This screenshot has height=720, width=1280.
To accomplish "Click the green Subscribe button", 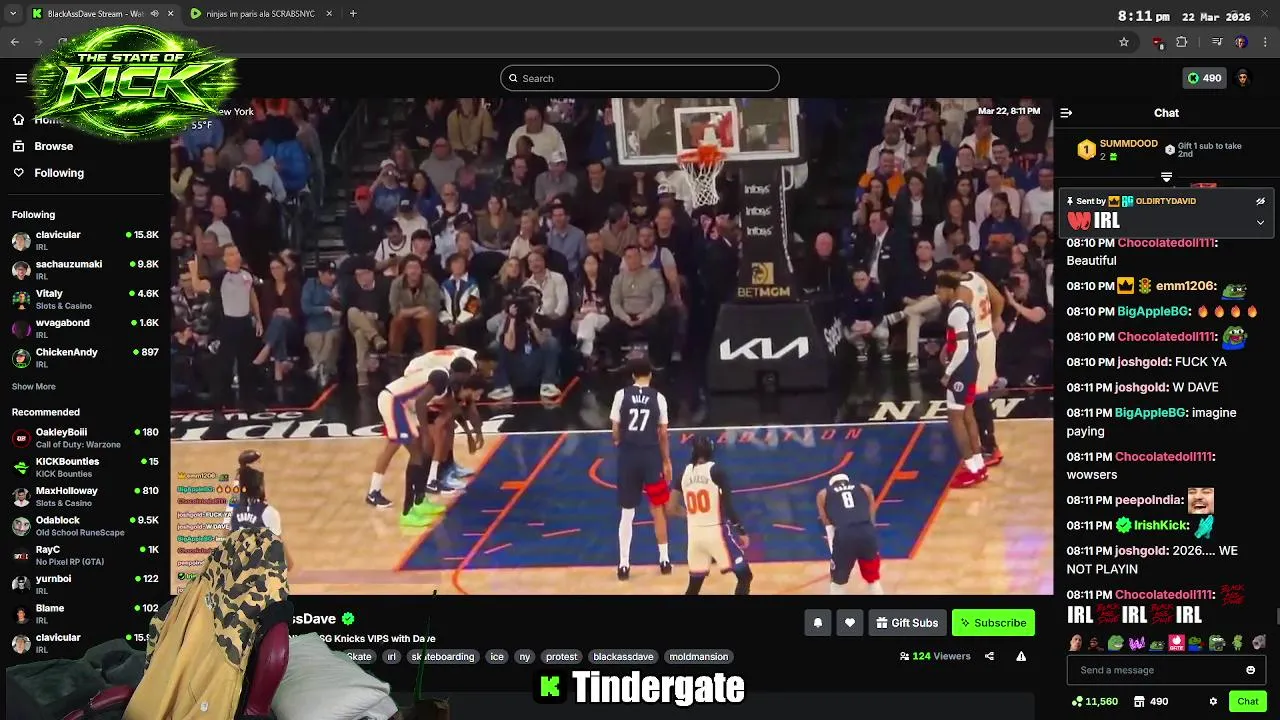I will 993,623.
